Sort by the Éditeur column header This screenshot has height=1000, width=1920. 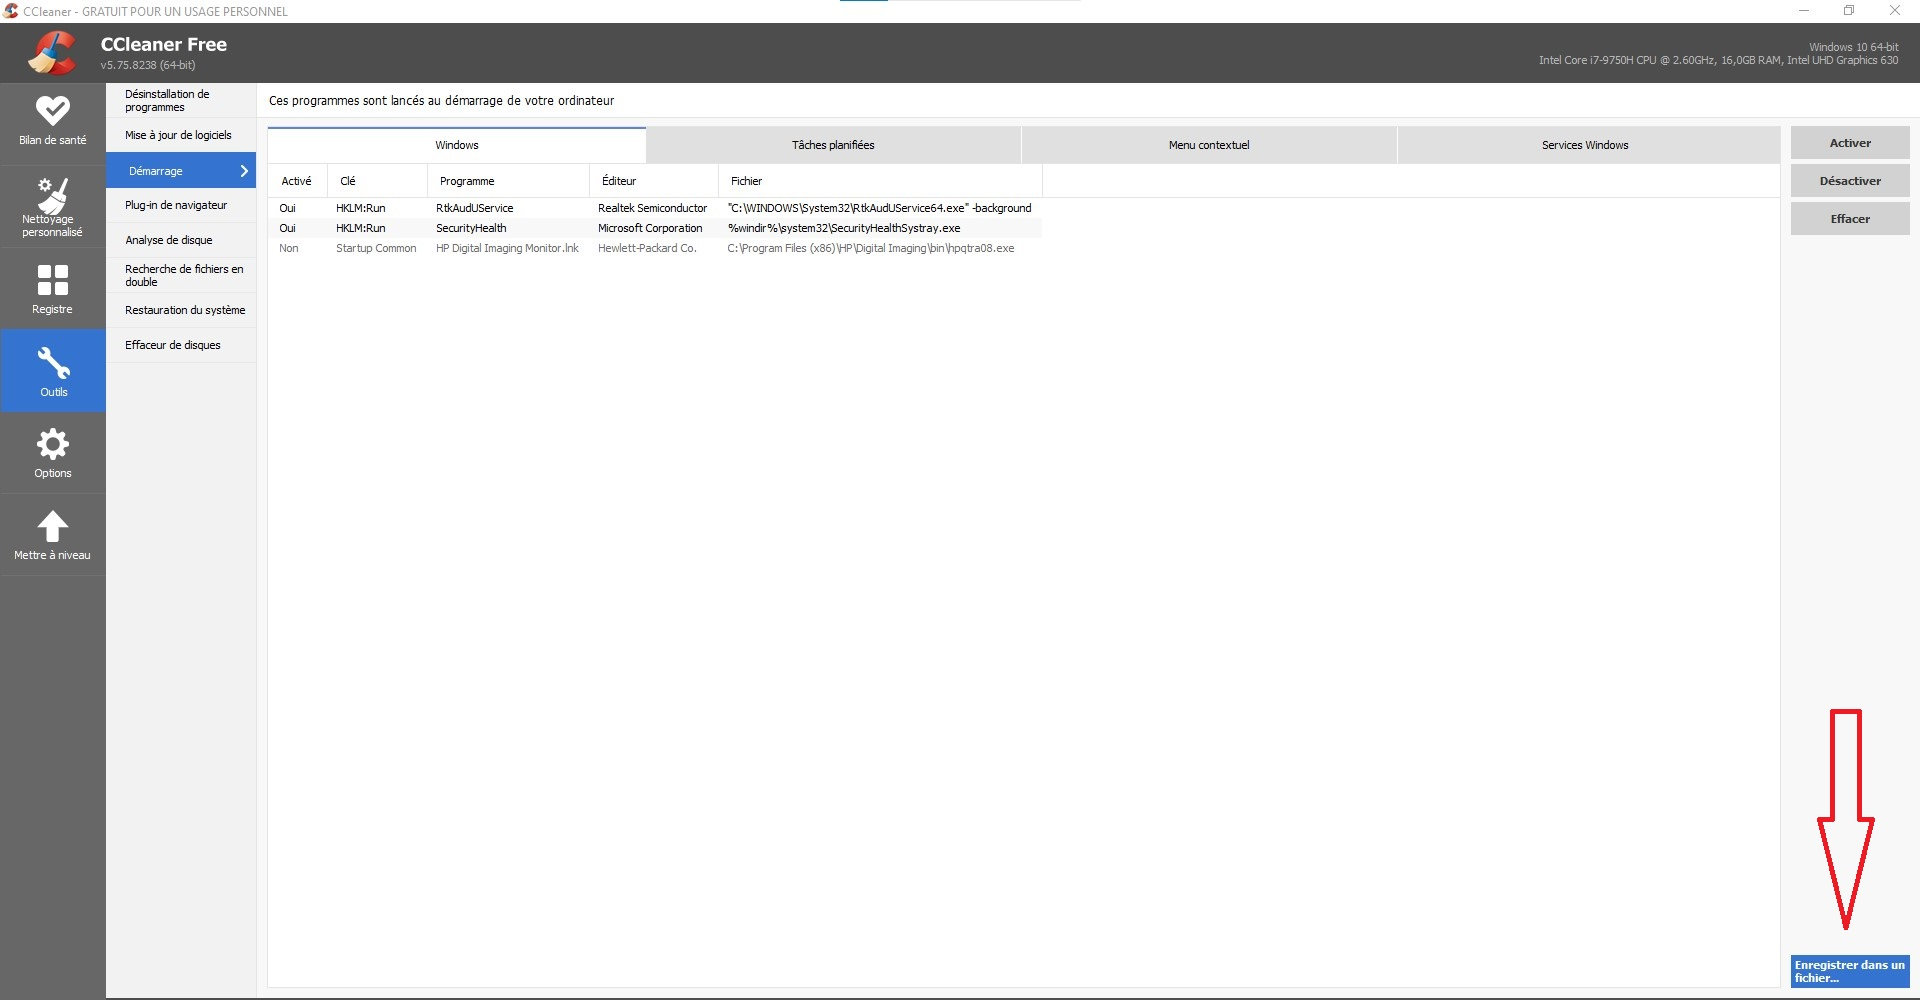(655, 181)
